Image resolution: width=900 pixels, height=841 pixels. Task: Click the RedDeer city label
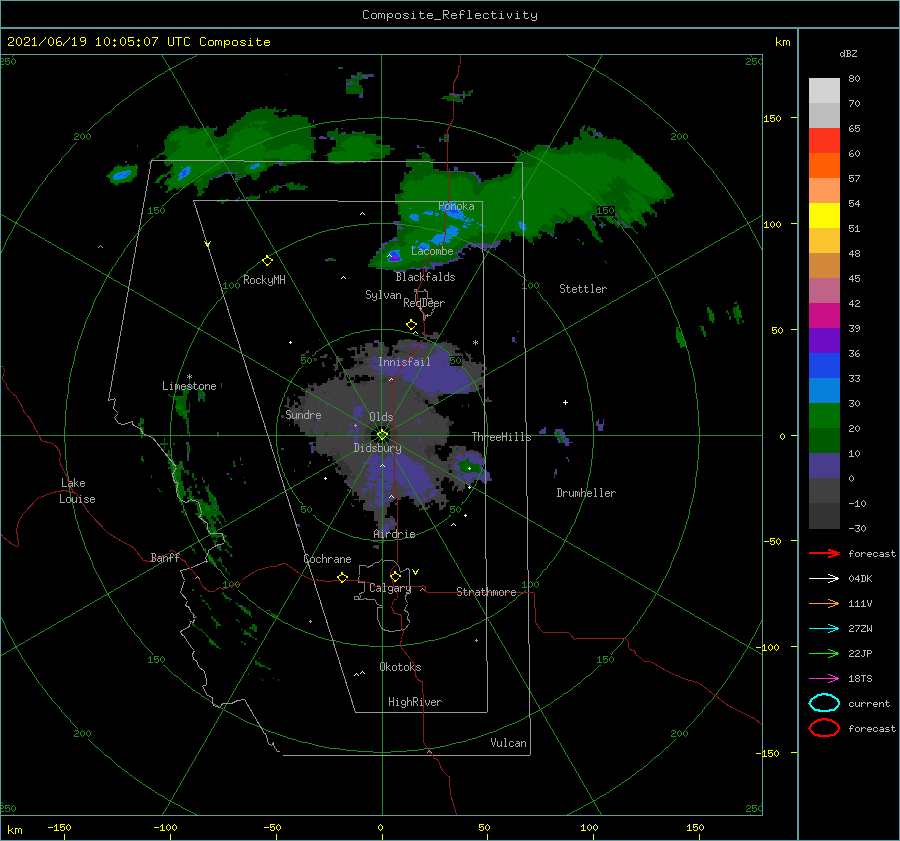point(424,303)
